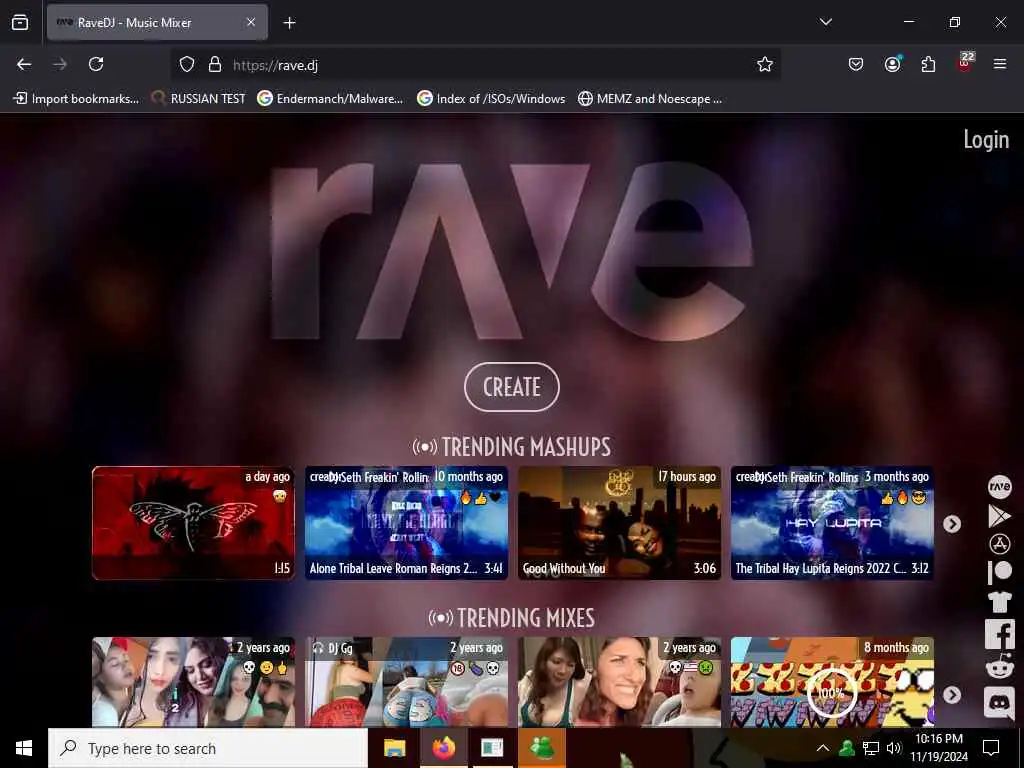1024x768 pixels.
Task: Open the Patreon icon in sidebar
Action: pyautogui.click(x=999, y=572)
